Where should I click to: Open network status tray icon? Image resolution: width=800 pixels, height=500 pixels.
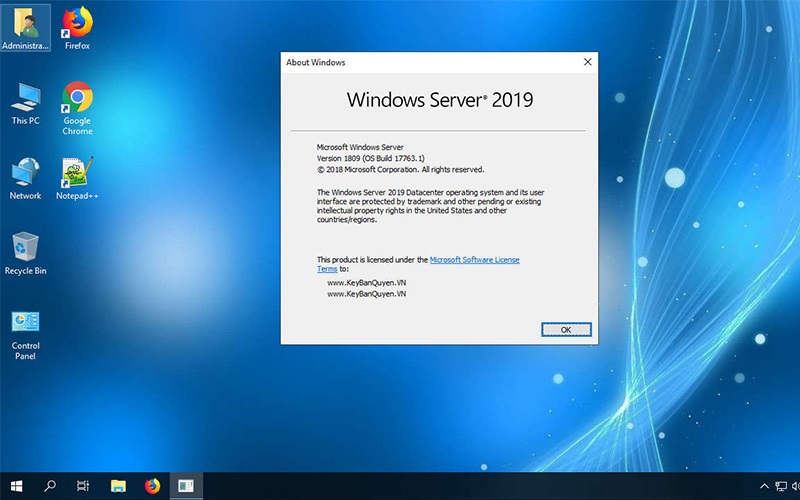tap(781, 486)
